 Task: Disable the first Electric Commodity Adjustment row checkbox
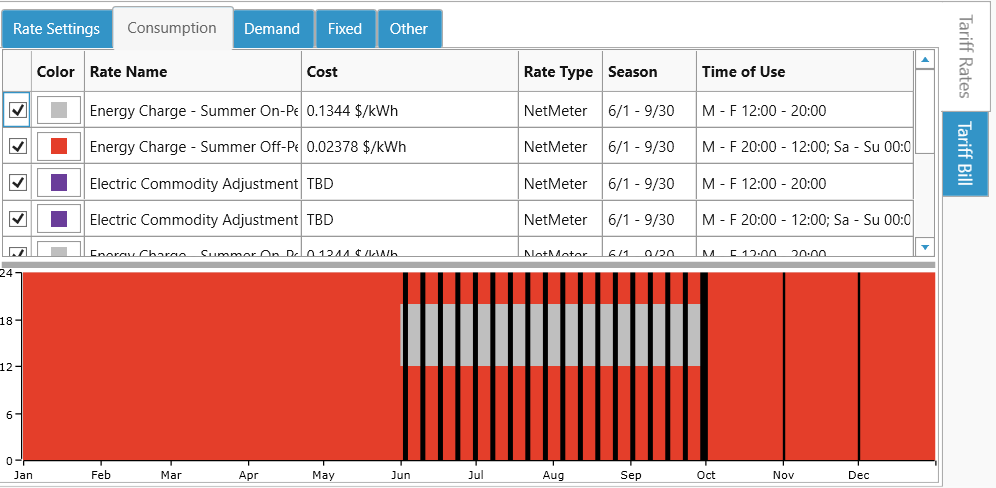pyautogui.click(x=17, y=183)
